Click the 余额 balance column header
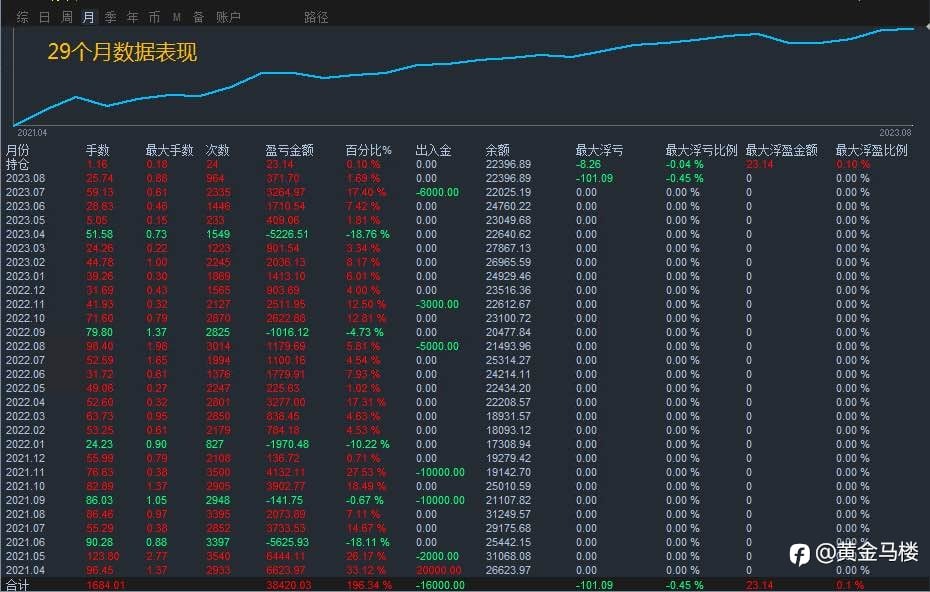This screenshot has width=930, height=592. (498, 150)
